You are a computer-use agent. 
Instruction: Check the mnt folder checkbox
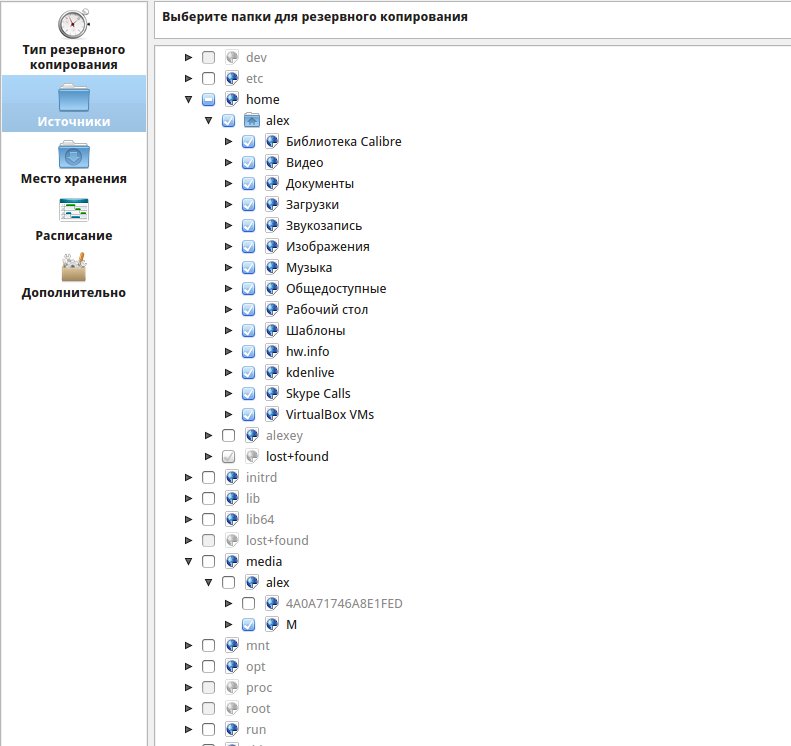point(208,646)
